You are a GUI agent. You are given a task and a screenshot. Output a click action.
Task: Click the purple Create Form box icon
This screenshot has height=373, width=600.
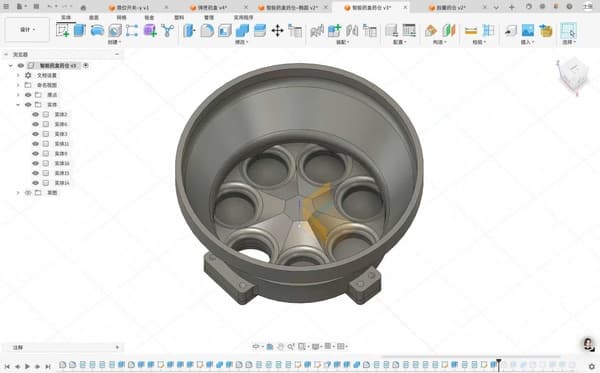click(150, 30)
